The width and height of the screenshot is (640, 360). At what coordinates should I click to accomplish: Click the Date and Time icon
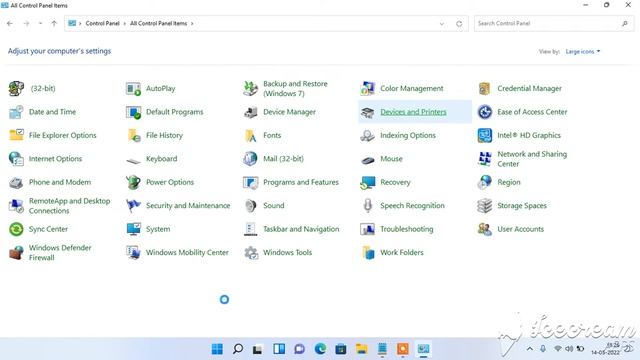(16, 112)
